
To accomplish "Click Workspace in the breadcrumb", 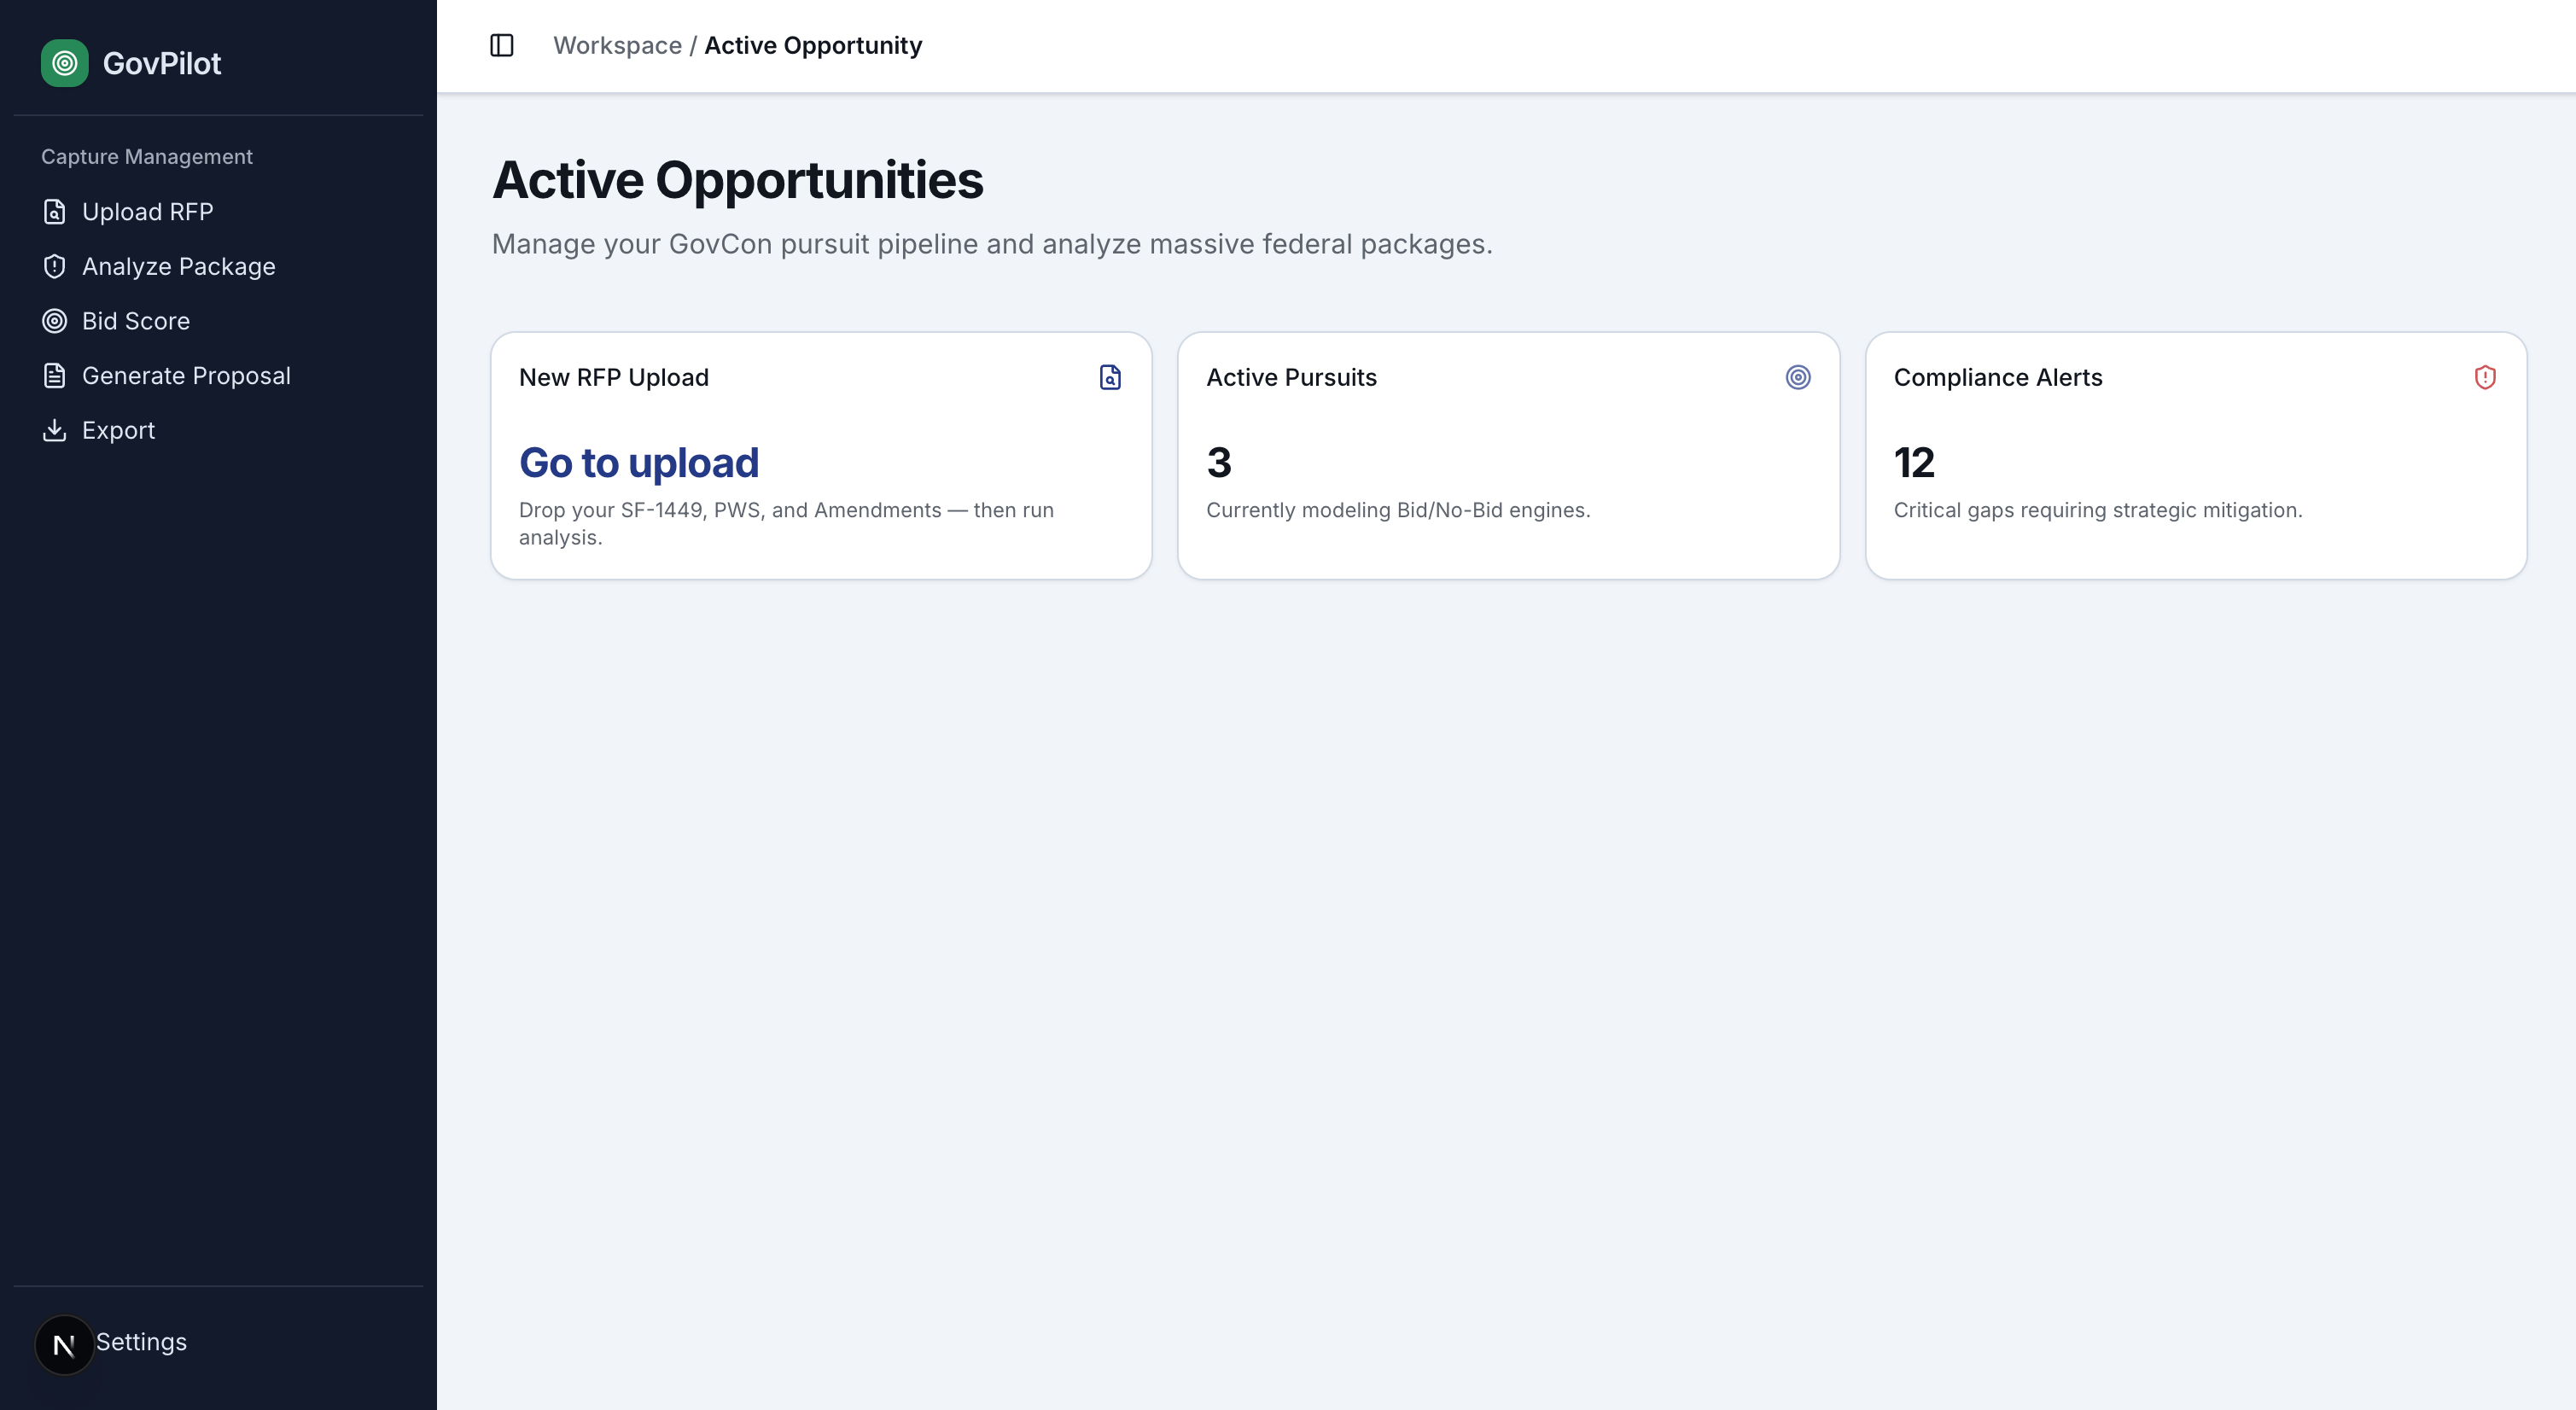I will click(617, 45).
